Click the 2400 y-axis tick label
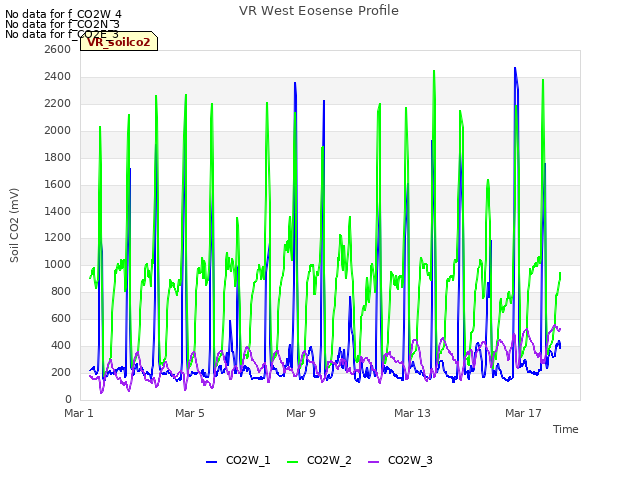Viewport: 640px width, 480px height. click(x=58, y=77)
